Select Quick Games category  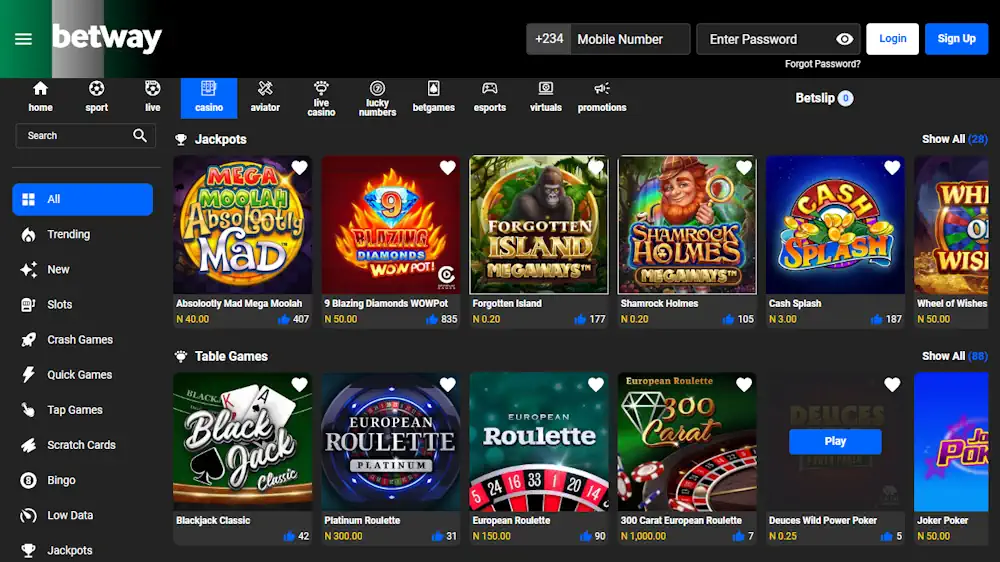(82, 374)
